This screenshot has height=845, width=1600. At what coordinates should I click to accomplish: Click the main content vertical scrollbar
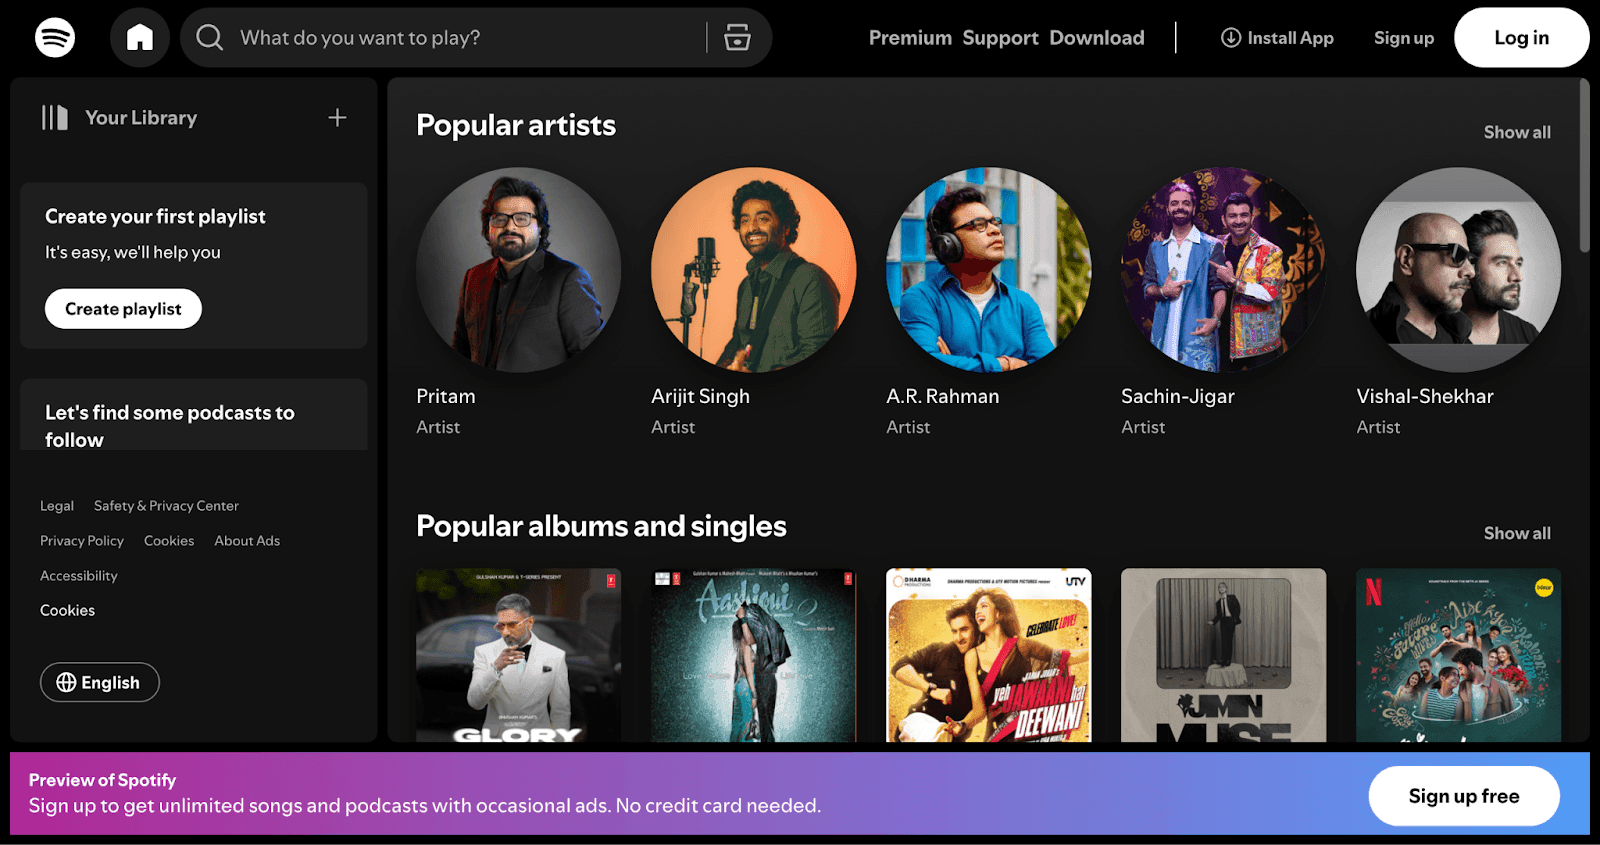click(1584, 166)
